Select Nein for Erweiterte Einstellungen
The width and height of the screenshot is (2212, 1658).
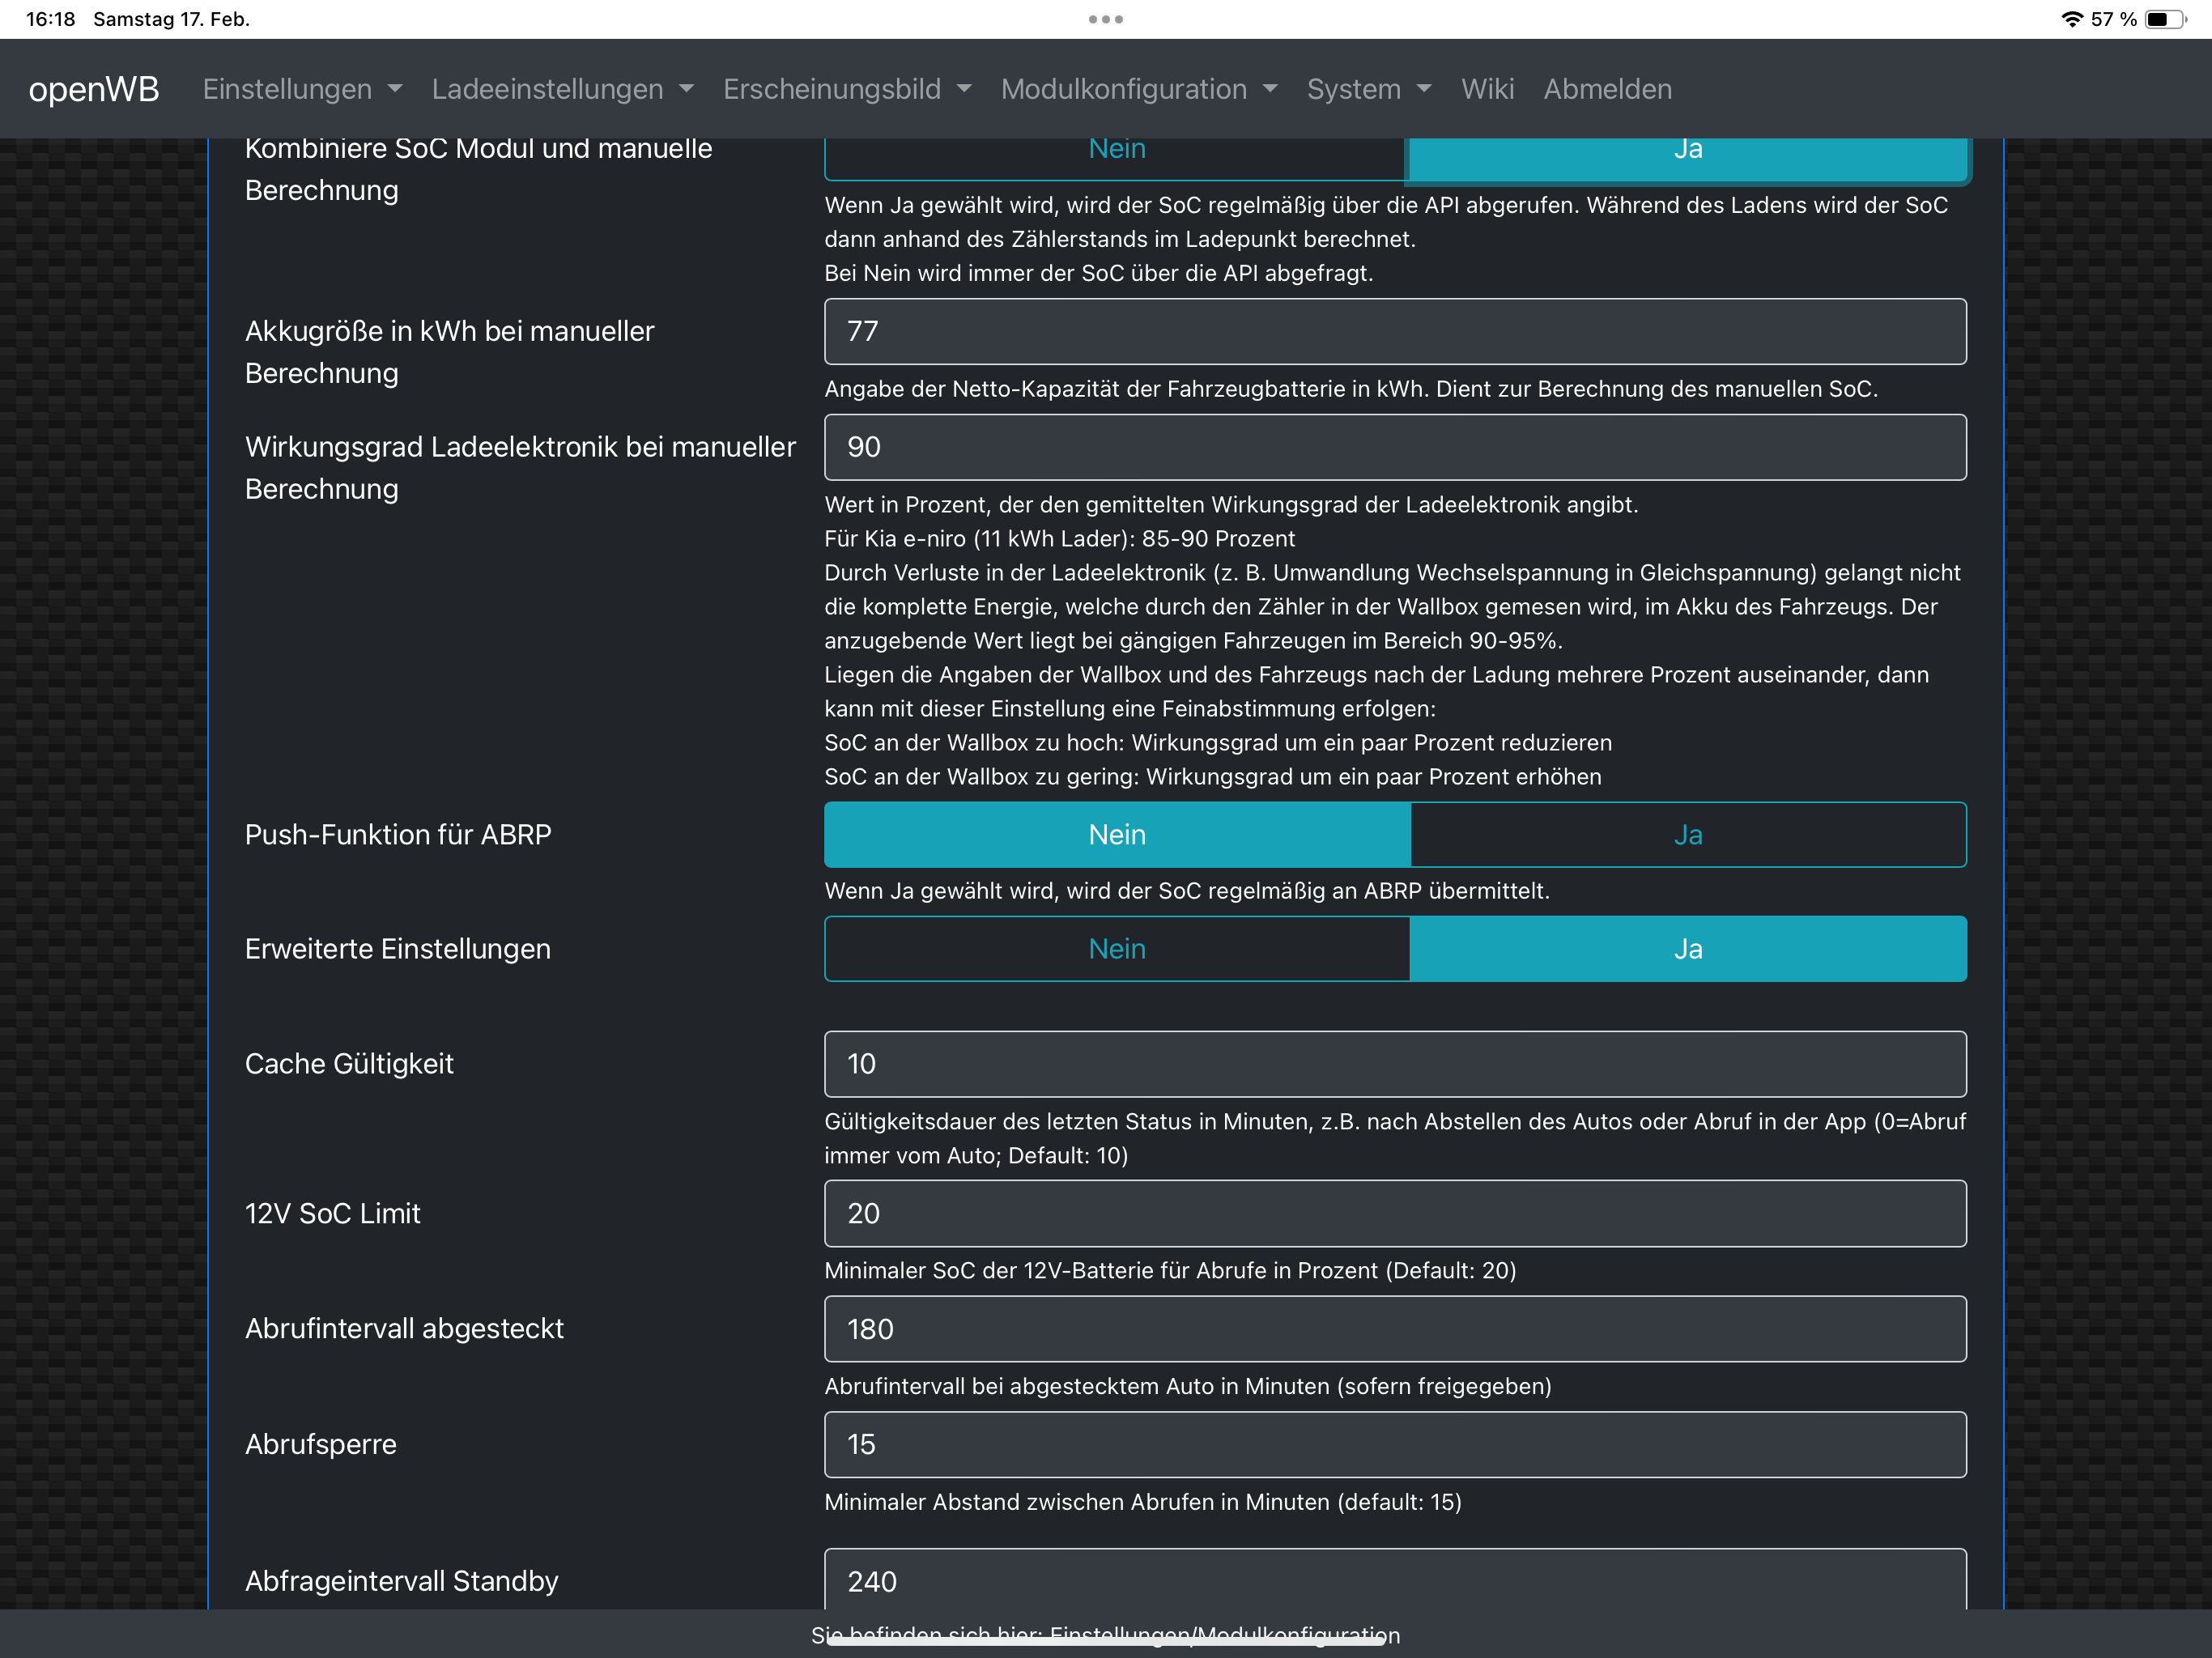coord(1116,949)
